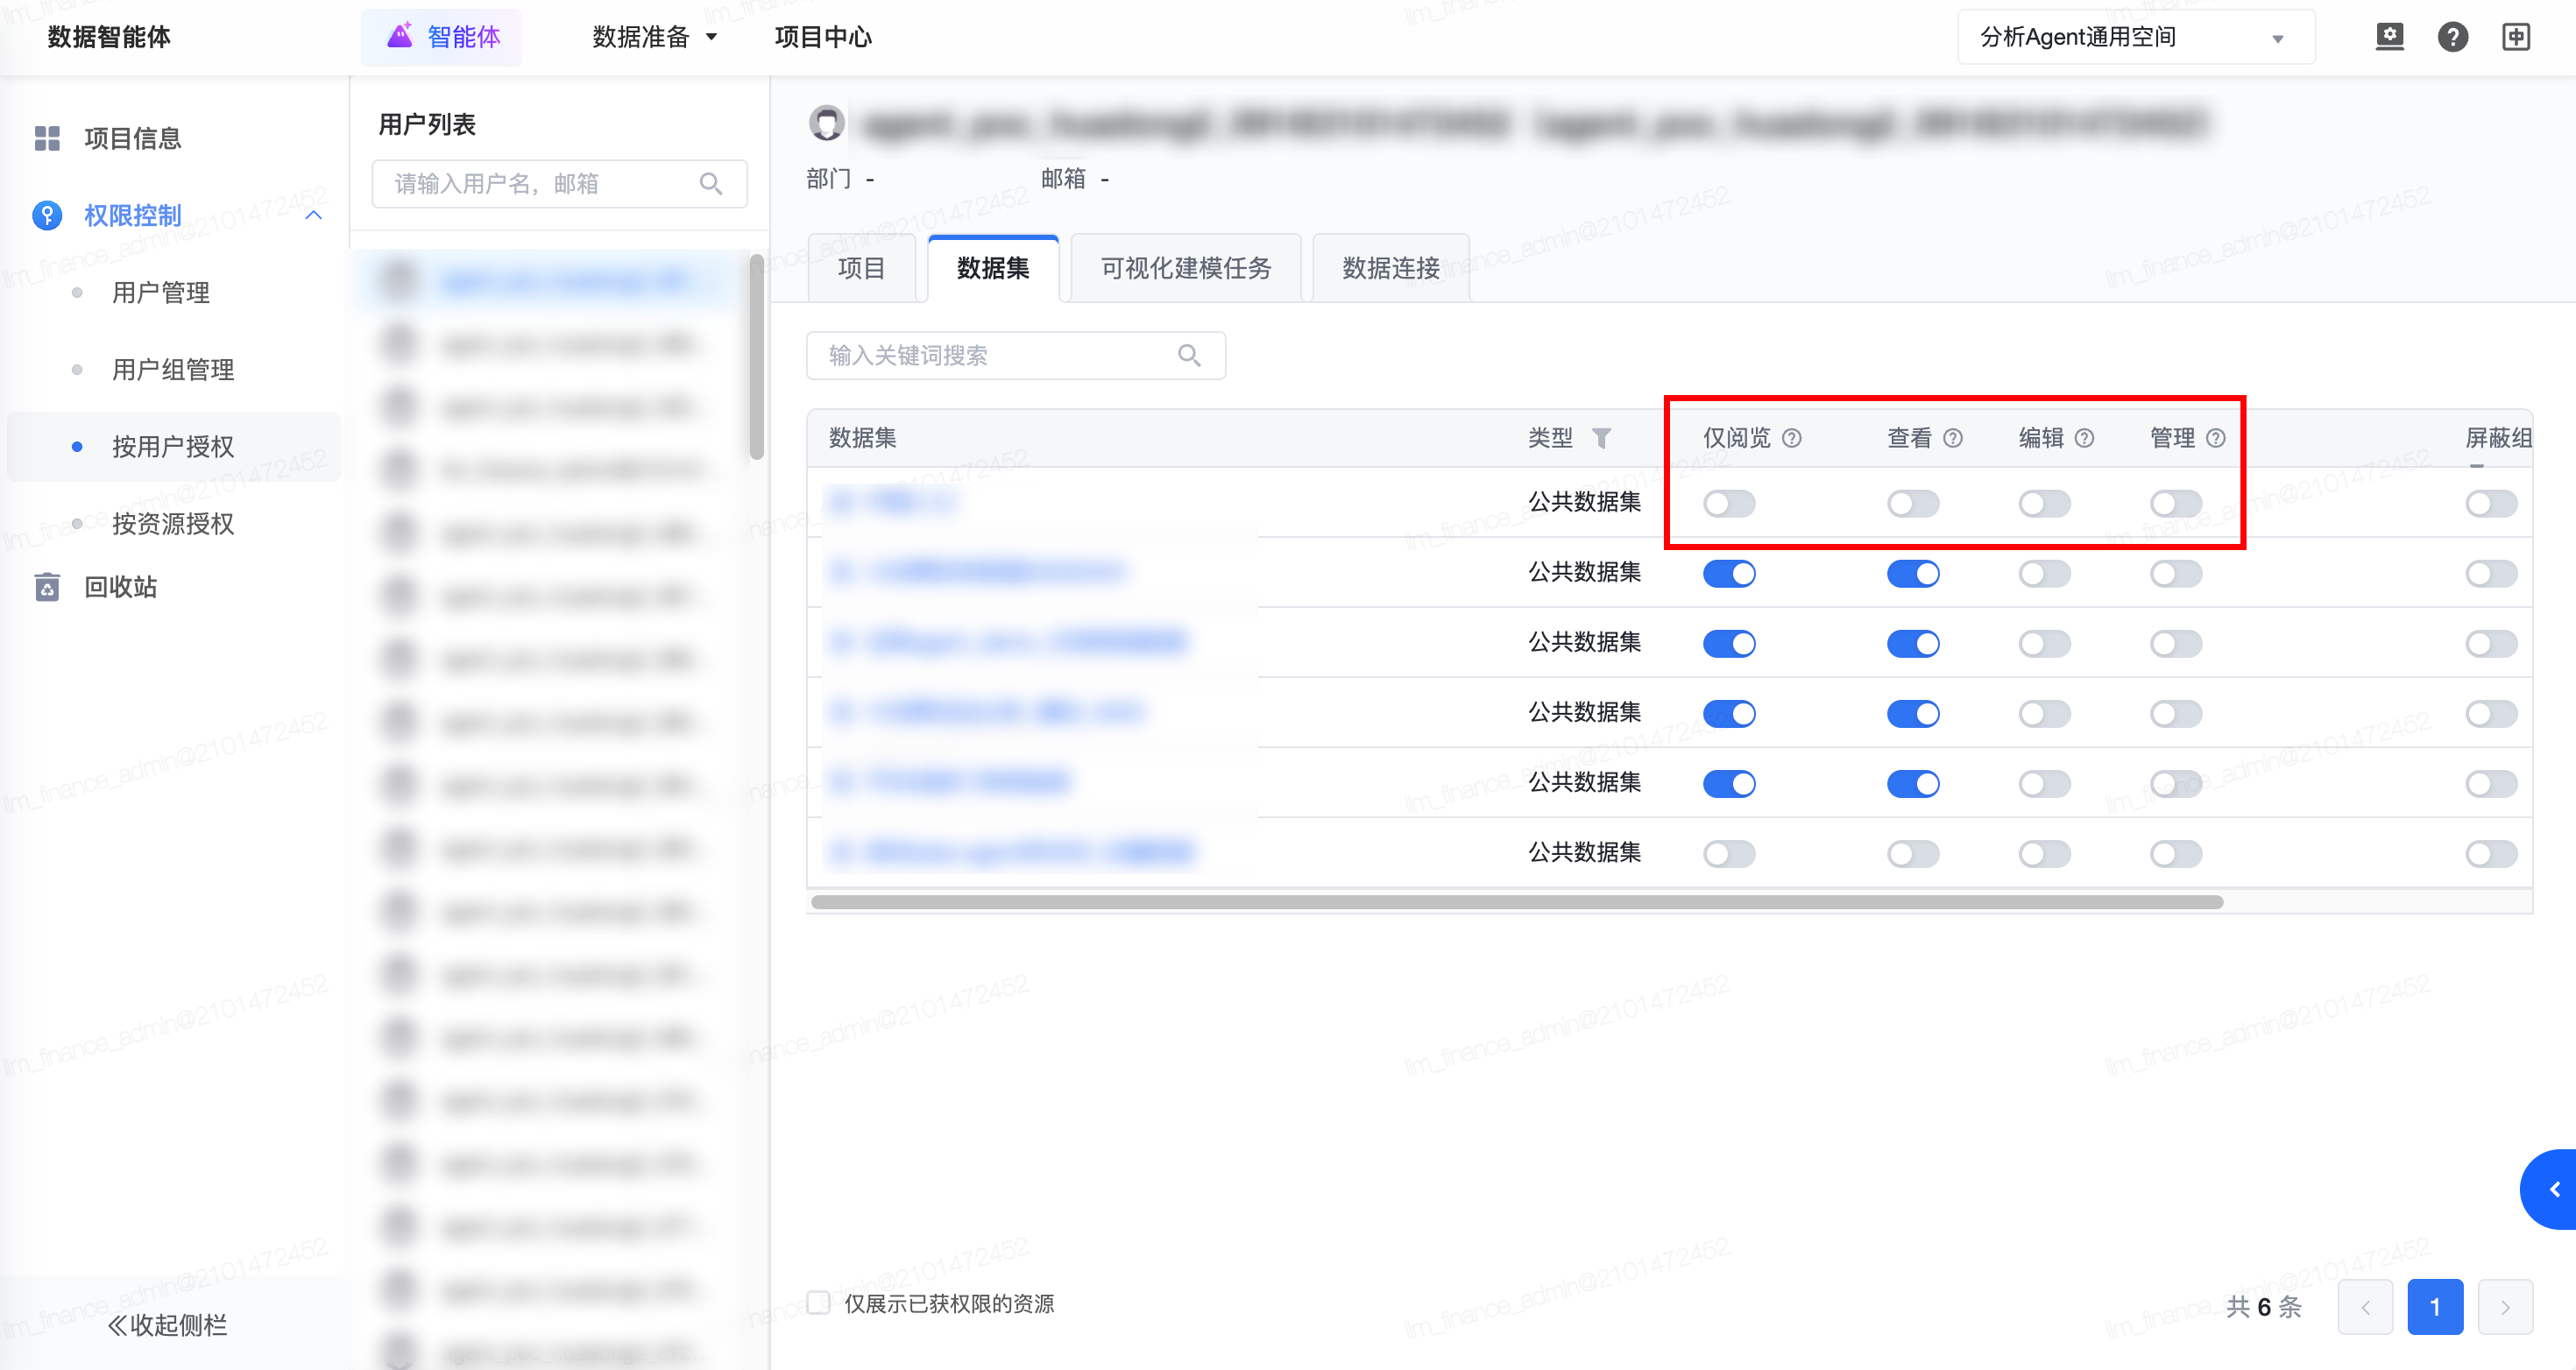Screen dimensions: 2576x1370
Task: Open 按资源授权 in sidebar
Action: [x=173, y=523]
